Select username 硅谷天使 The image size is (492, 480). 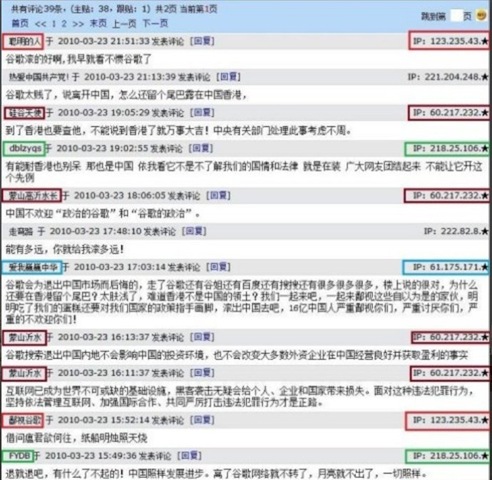coord(25,113)
